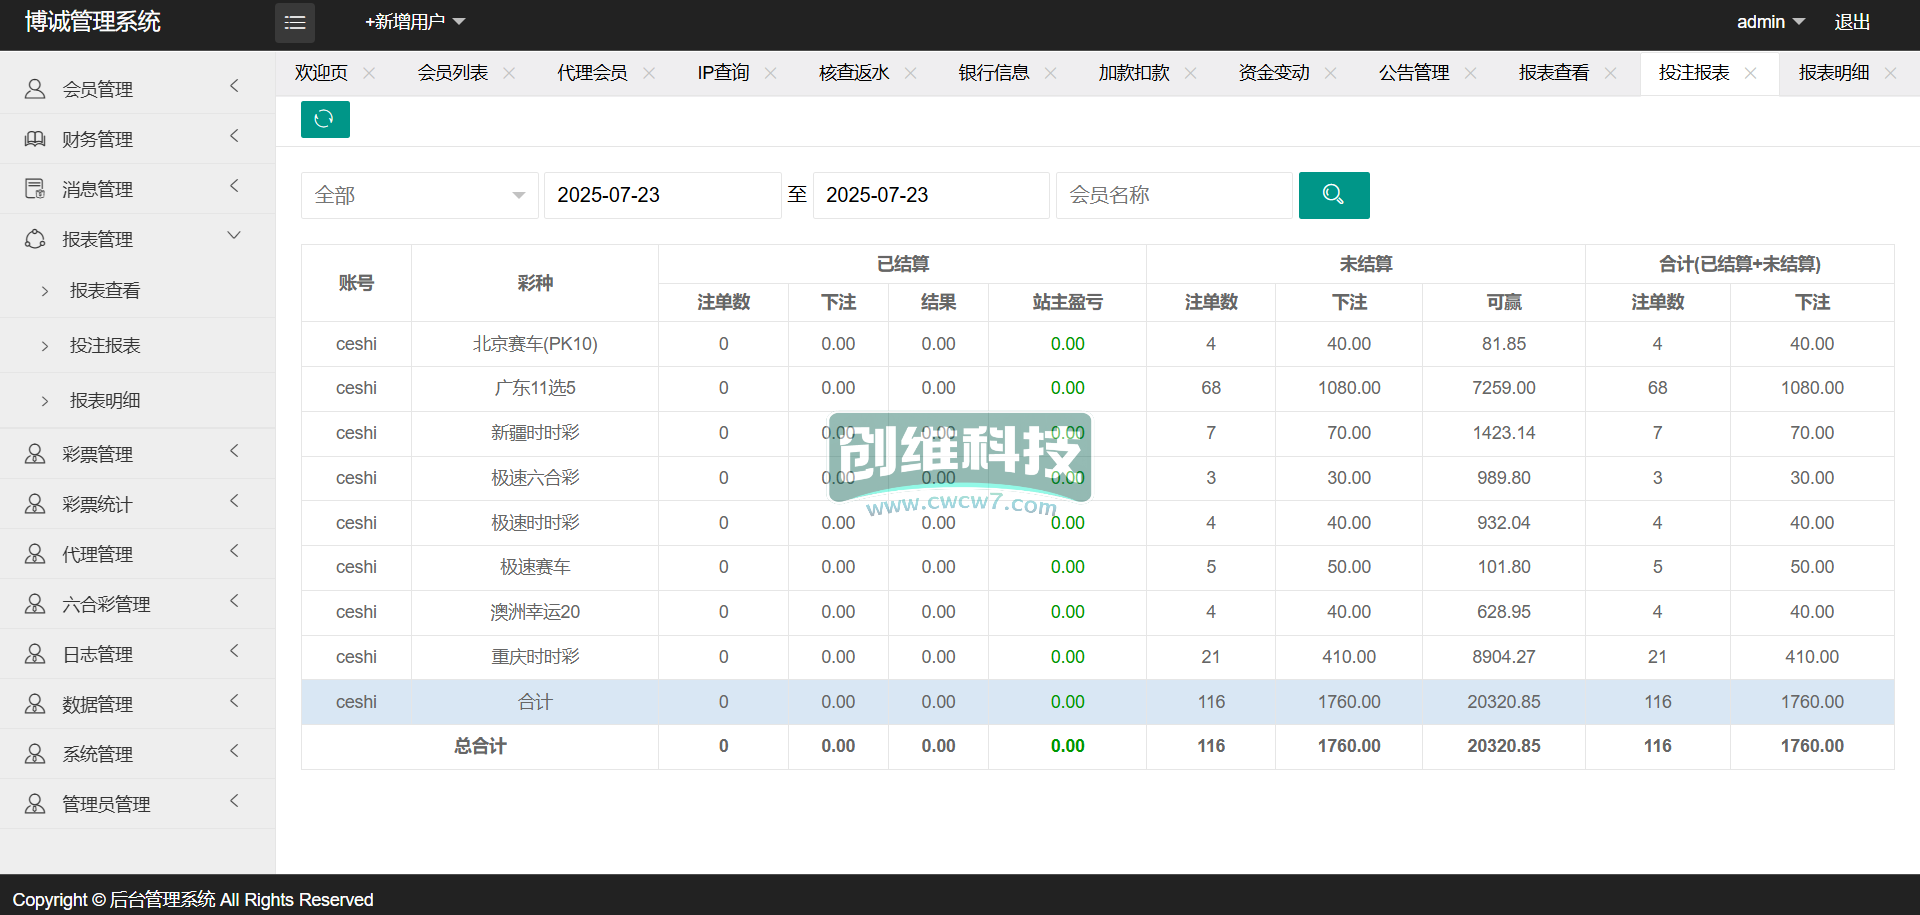This screenshot has width=1920, height=915.
Task: Close the 银行信息 tab
Action: click(x=1050, y=73)
